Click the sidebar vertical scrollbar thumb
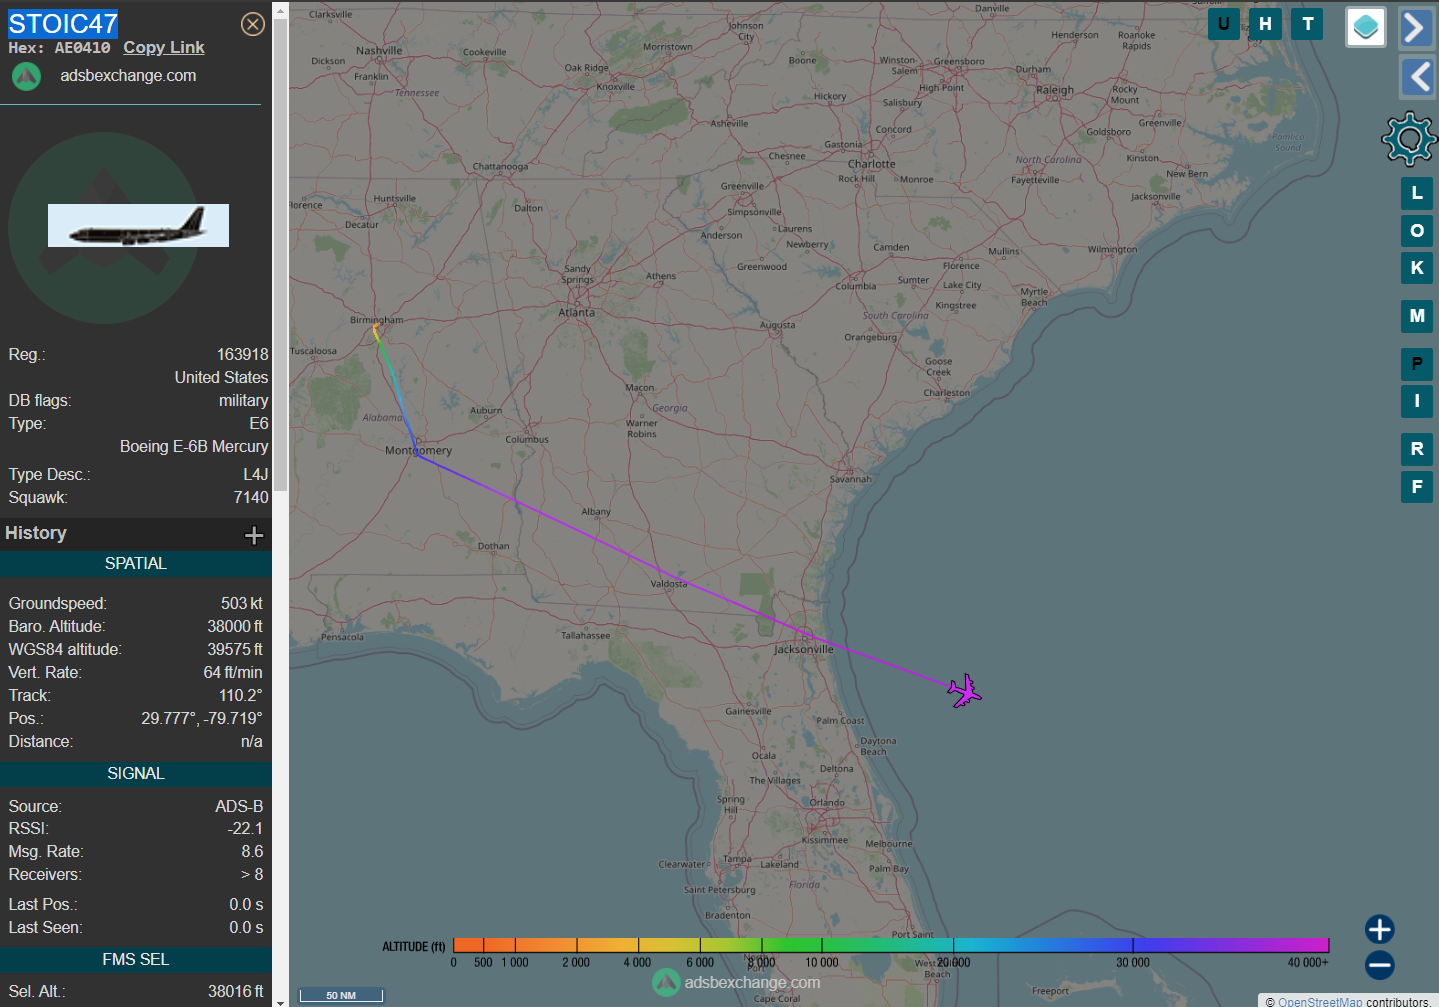This screenshot has height=1007, width=1439. 280,255
